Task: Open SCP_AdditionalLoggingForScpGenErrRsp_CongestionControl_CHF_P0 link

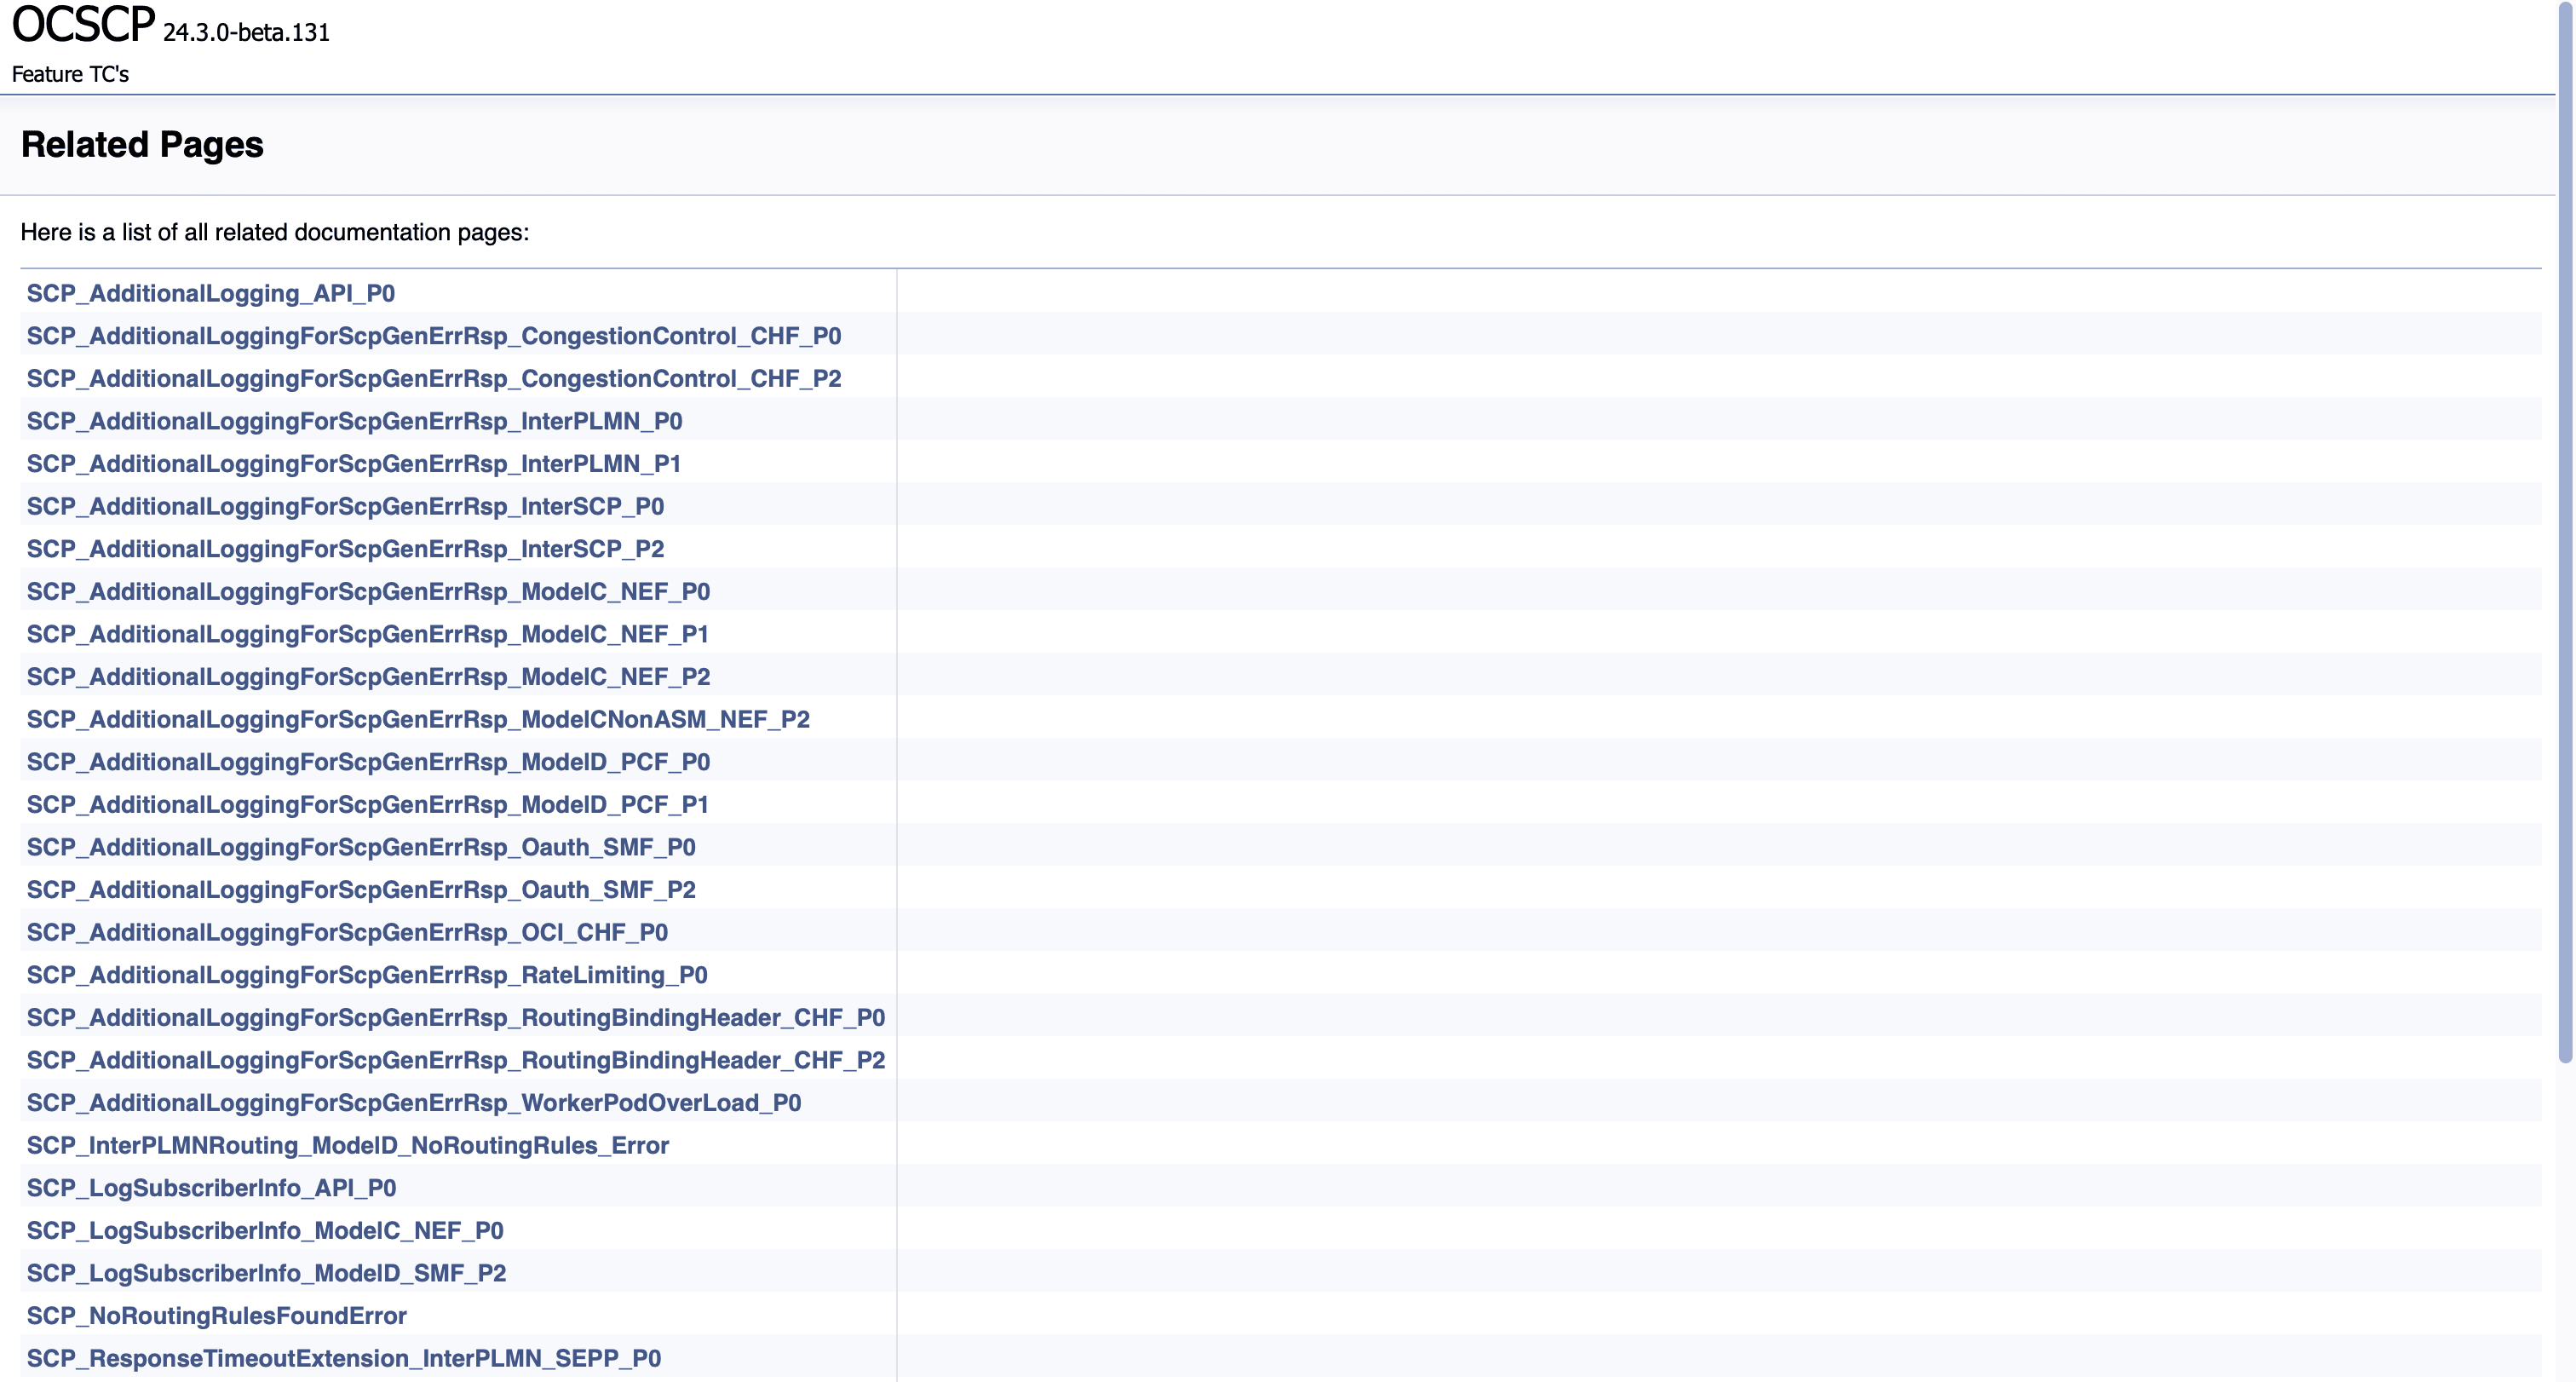Action: coord(433,336)
